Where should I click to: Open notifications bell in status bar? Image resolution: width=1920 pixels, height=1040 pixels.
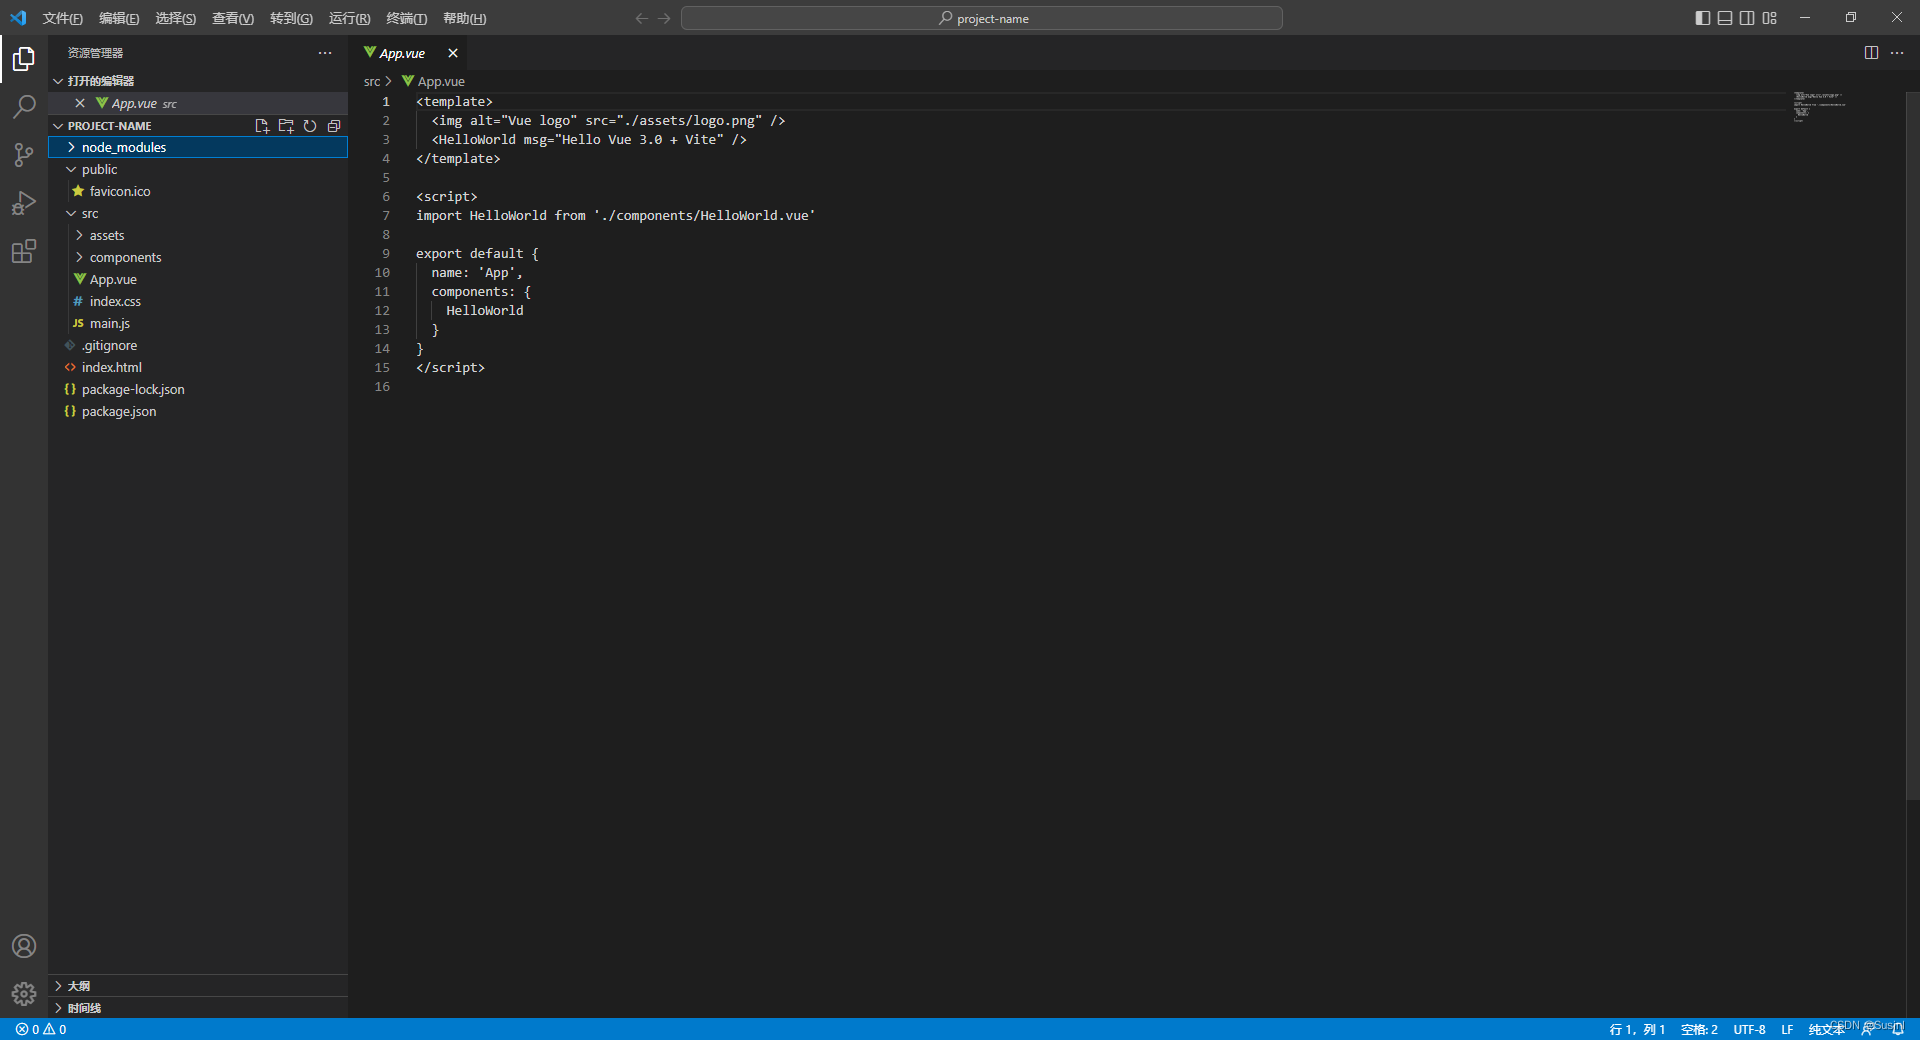pos(1898,1029)
